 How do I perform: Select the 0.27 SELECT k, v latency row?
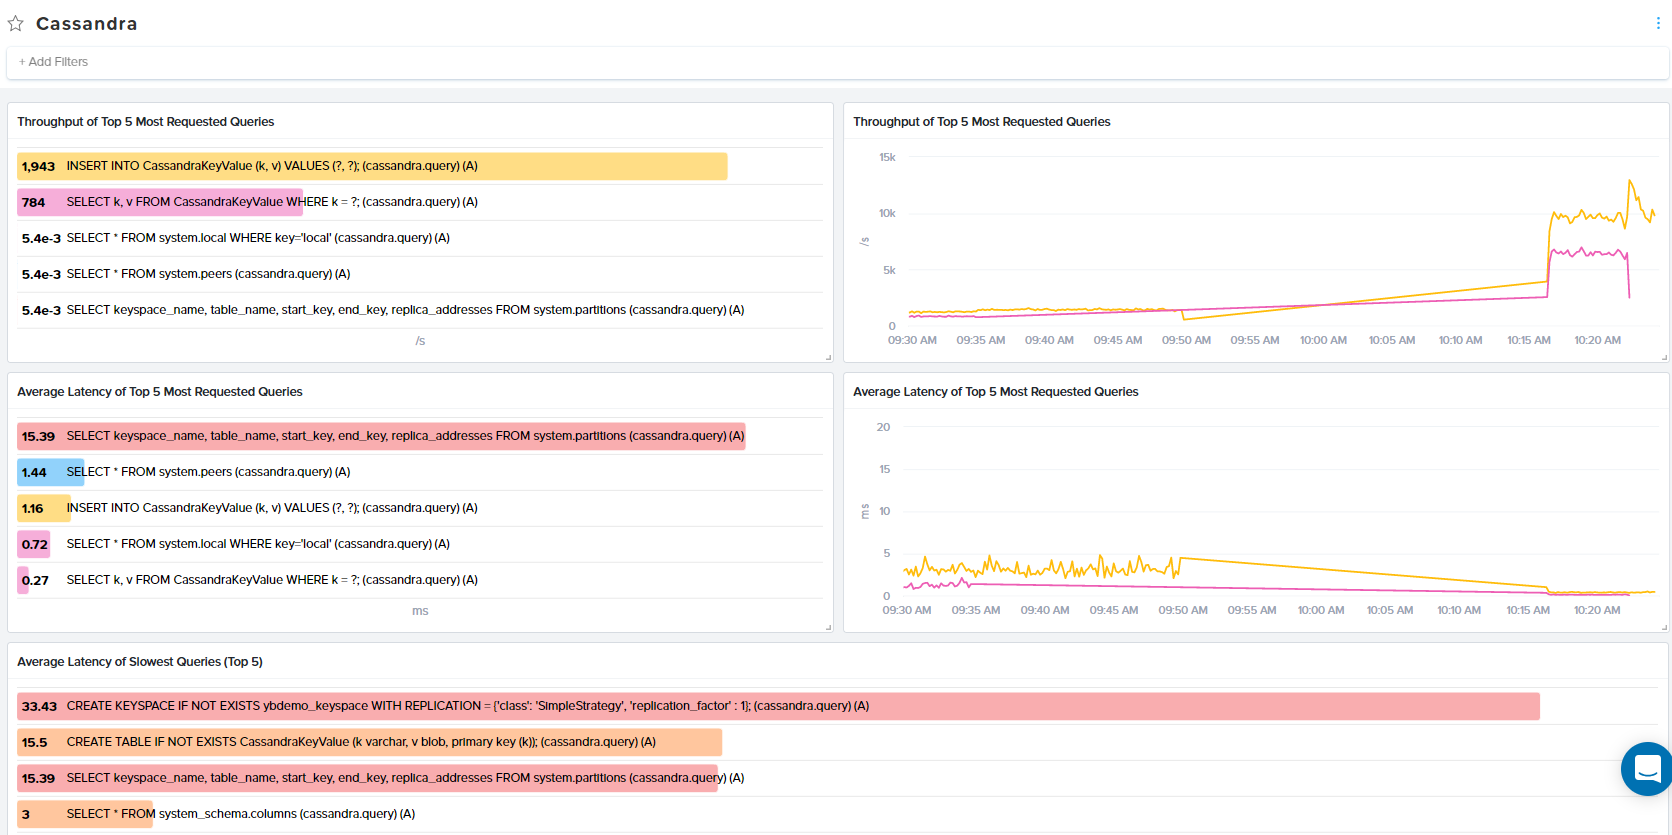tap(420, 580)
